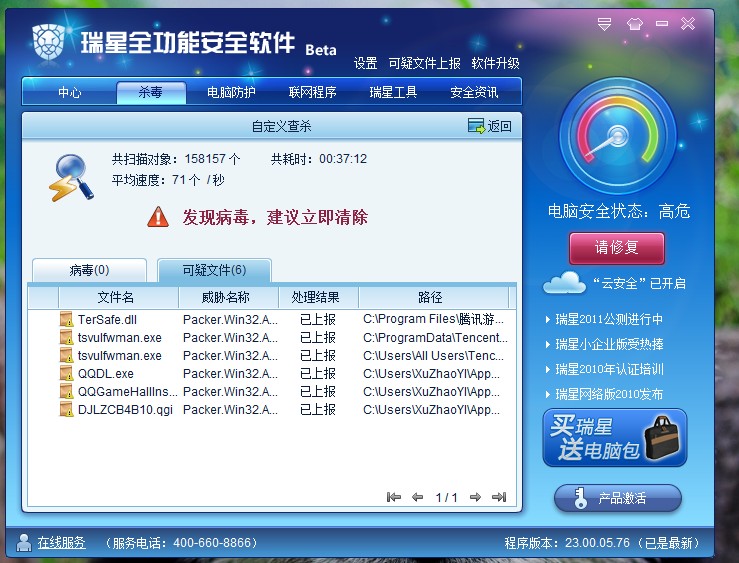Sort by 文件名 column header
739x563 pixels.
tap(118, 297)
